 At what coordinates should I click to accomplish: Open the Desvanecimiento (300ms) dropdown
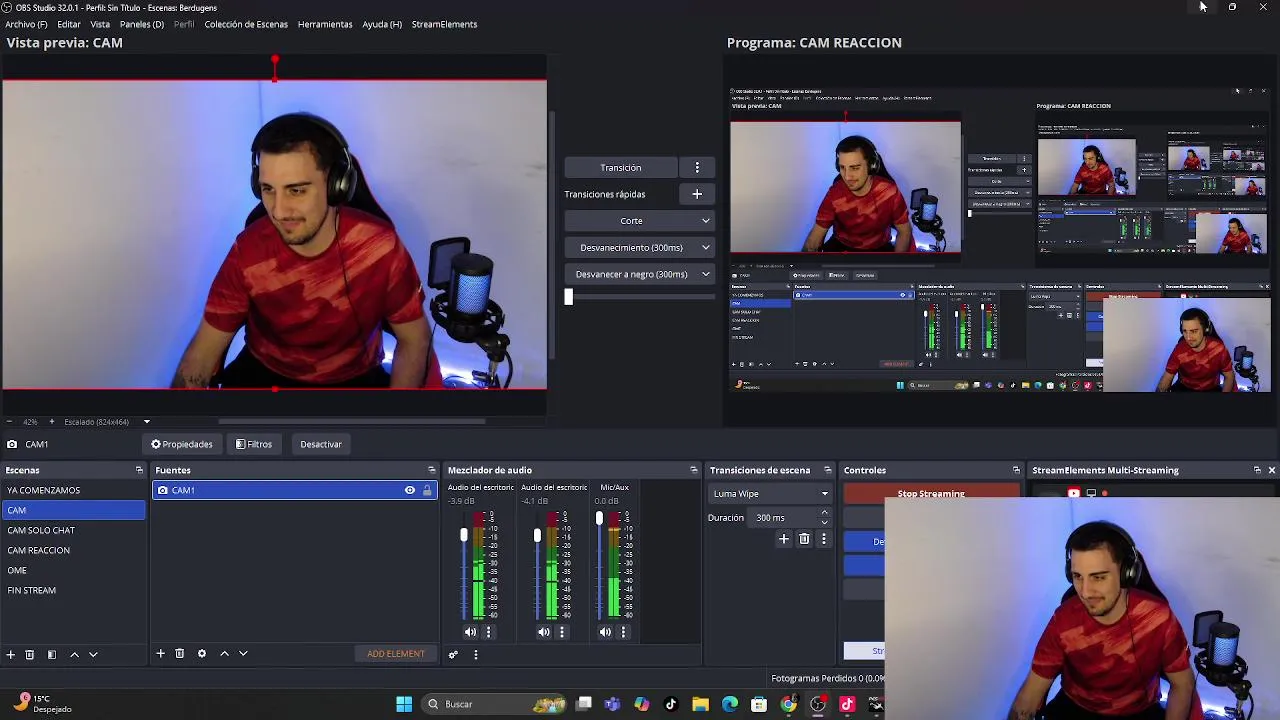click(639, 248)
